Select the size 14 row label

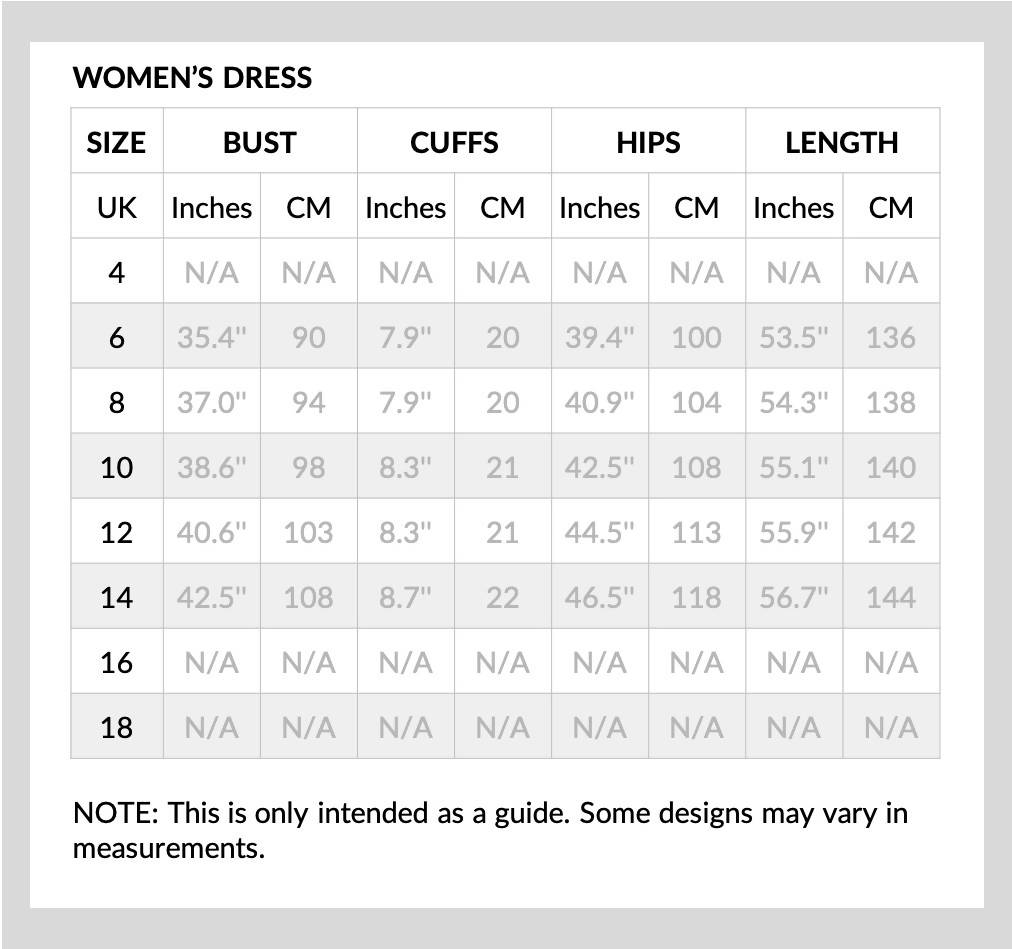(116, 597)
